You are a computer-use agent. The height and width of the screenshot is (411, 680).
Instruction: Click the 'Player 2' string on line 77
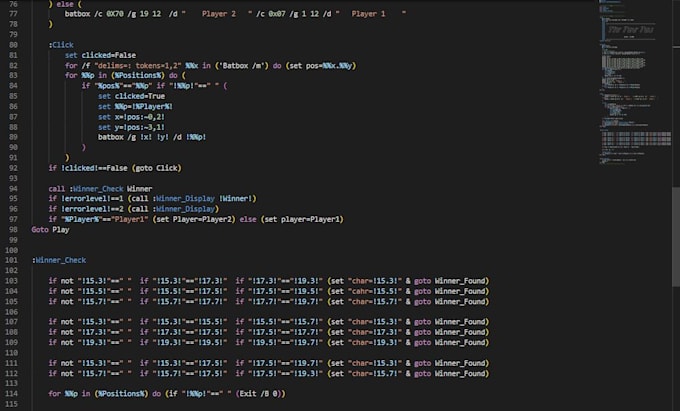[219, 14]
